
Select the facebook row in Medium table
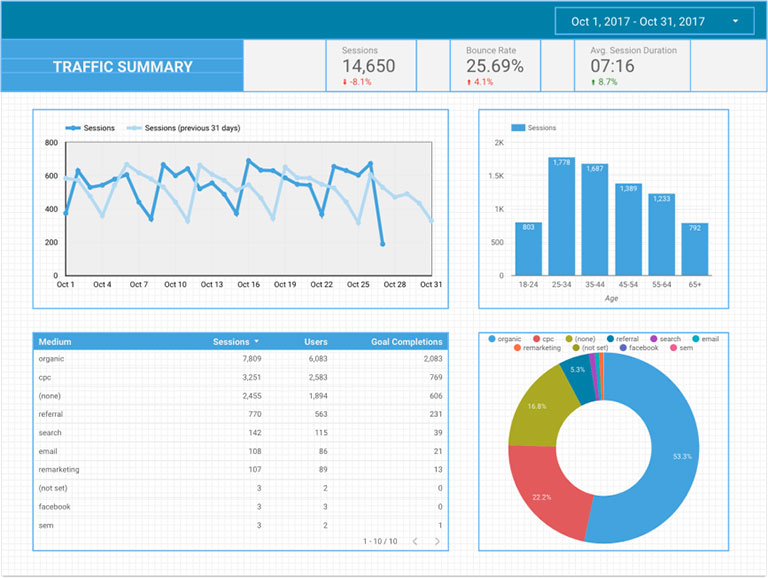tap(240, 506)
